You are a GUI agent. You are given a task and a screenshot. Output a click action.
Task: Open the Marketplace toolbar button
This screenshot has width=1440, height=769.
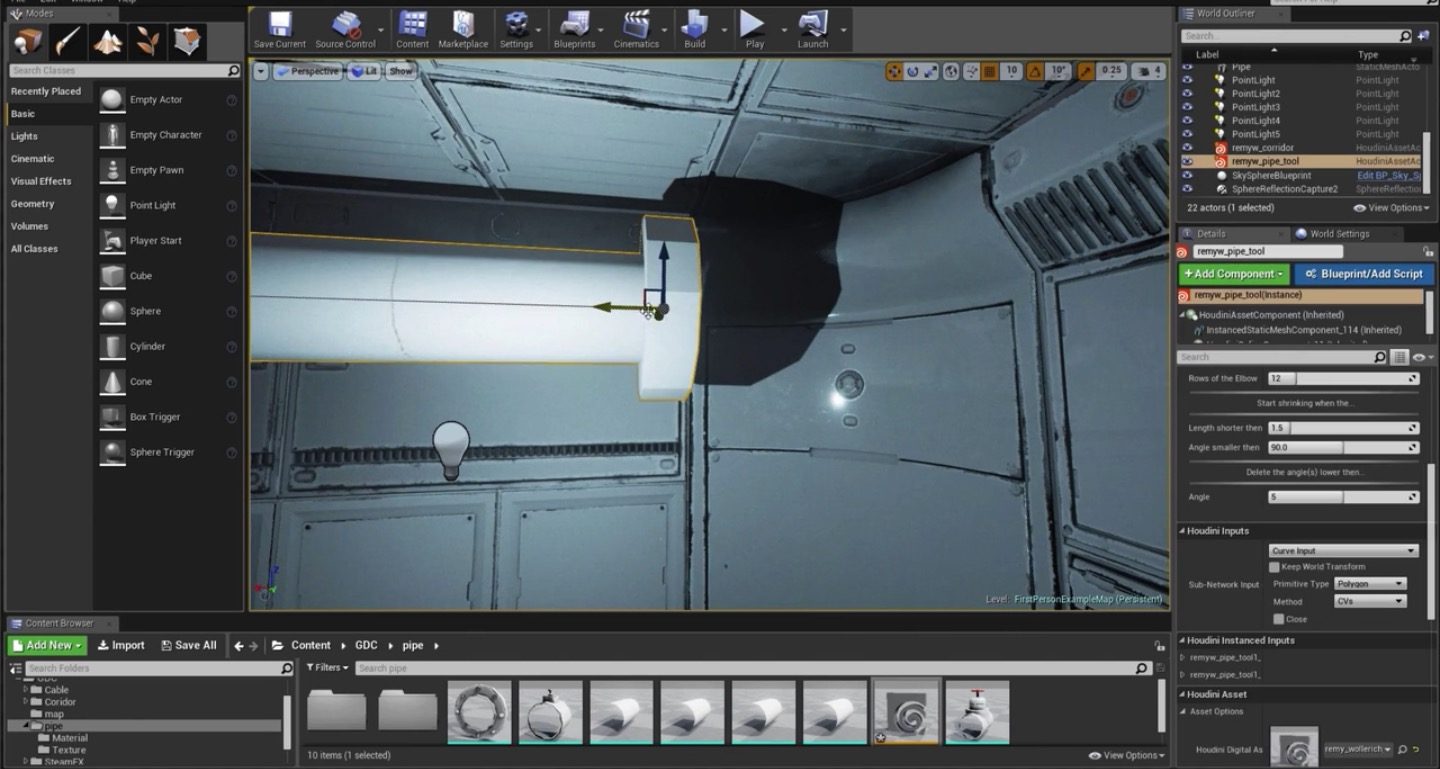tap(463, 29)
